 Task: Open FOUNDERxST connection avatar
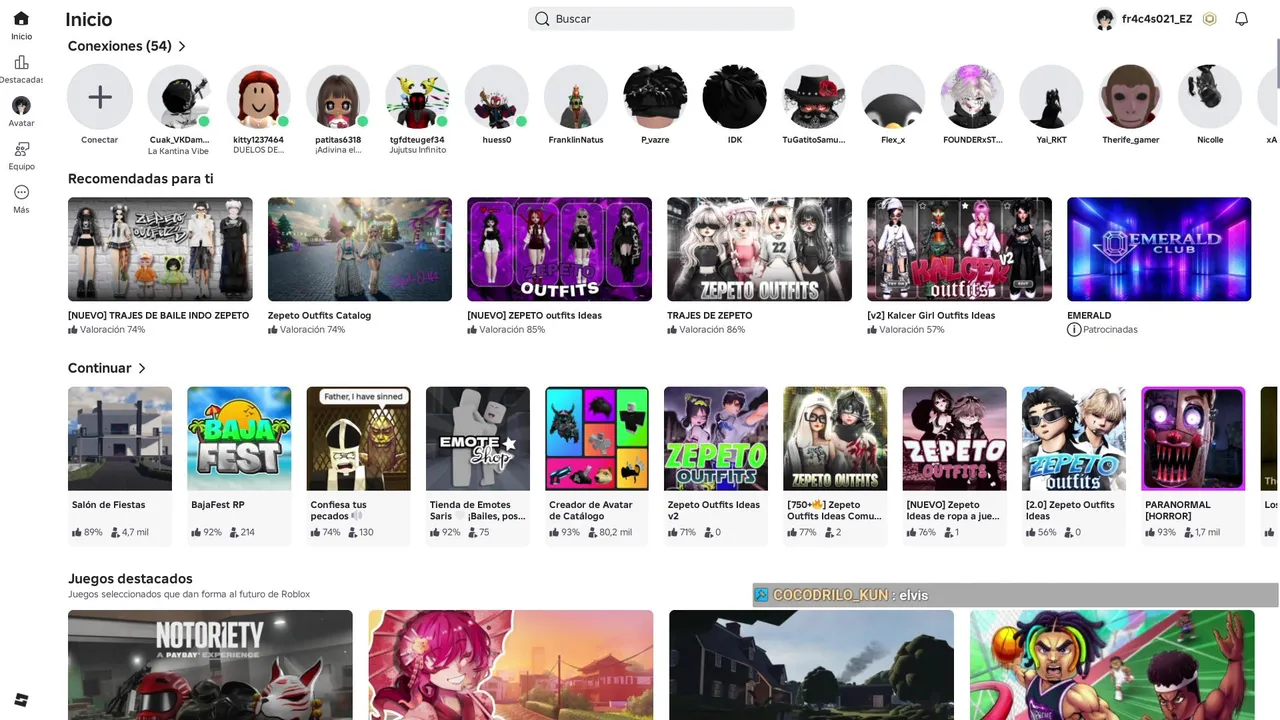click(x=973, y=97)
